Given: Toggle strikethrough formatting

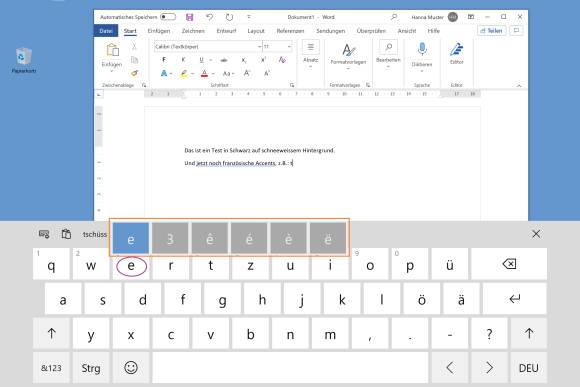Looking at the screenshot, I should tap(224, 60).
